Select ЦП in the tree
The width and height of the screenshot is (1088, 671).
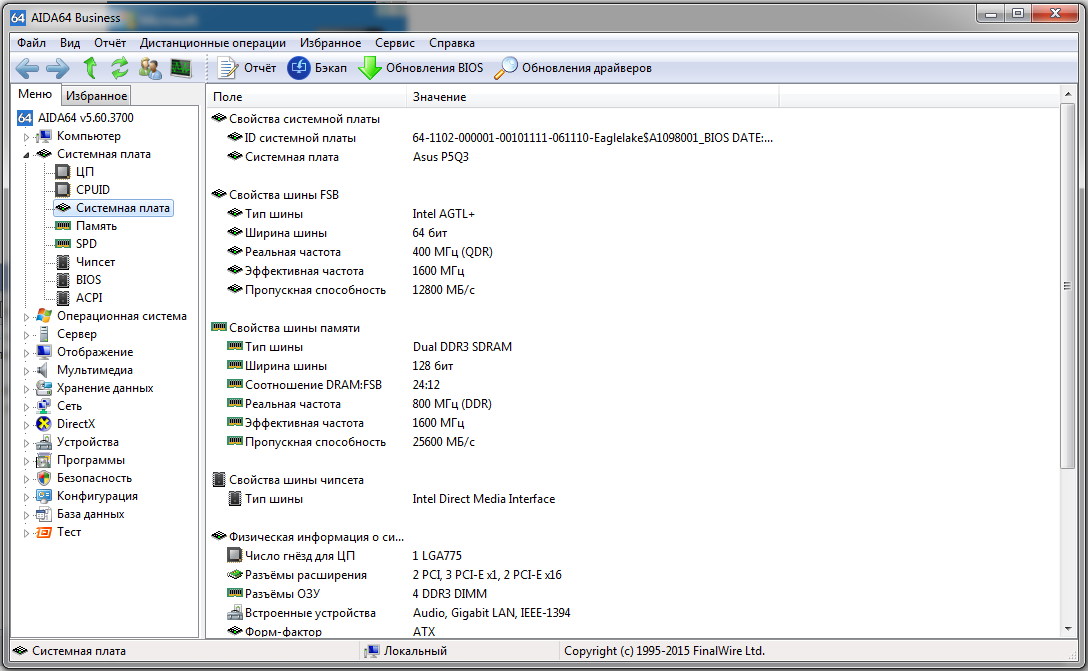85,171
